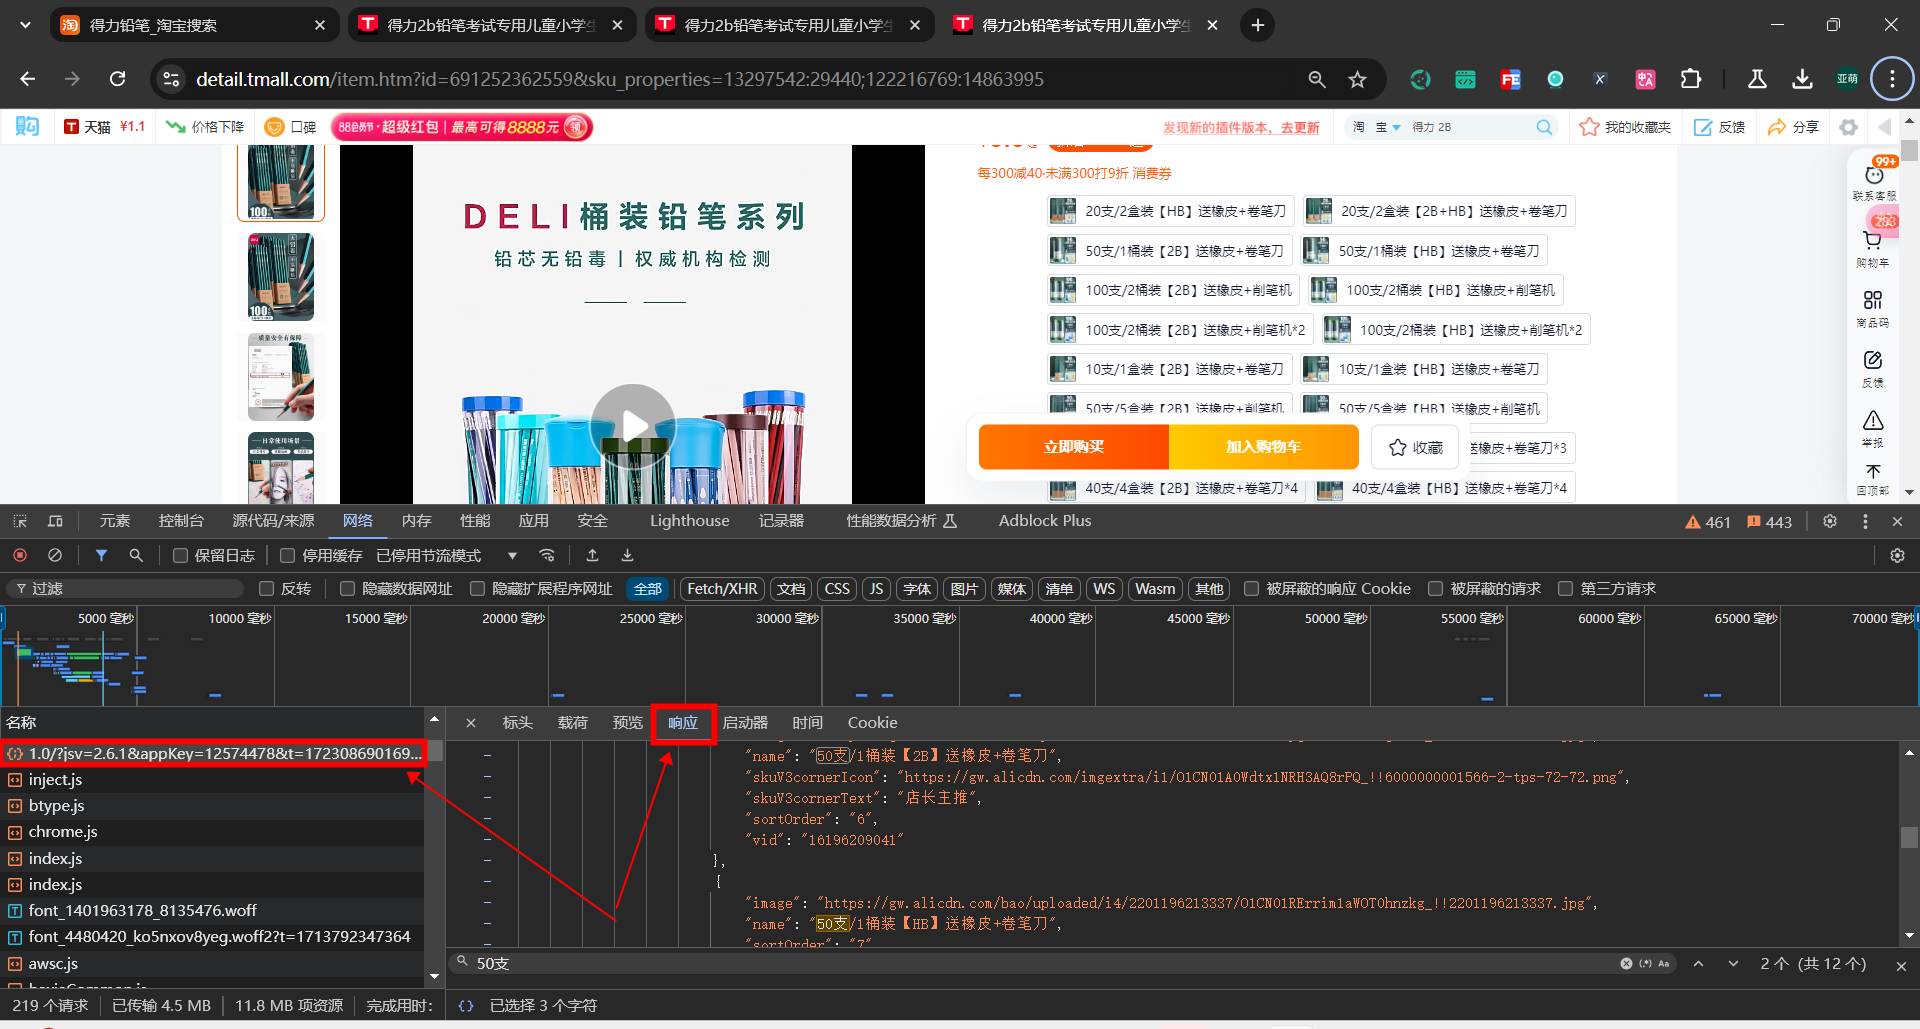Switch to the 元素 panel
Viewport: 1920px width, 1029px height.
click(115, 521)
